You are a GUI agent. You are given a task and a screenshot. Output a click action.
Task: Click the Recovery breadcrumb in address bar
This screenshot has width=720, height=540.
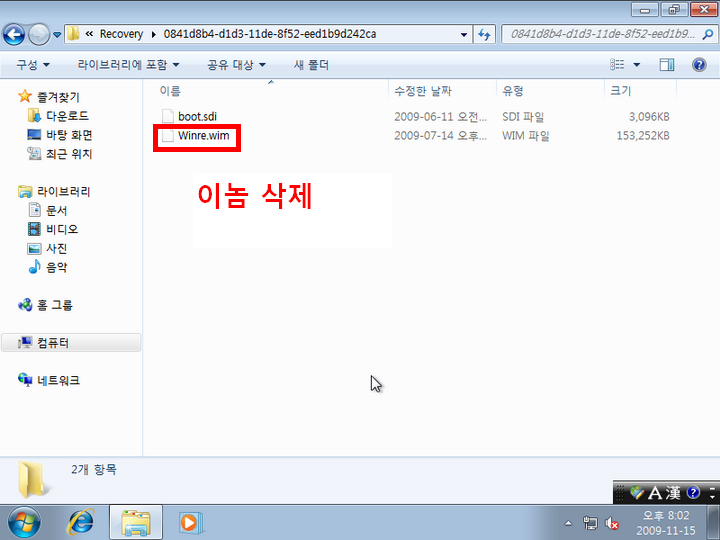121,34
